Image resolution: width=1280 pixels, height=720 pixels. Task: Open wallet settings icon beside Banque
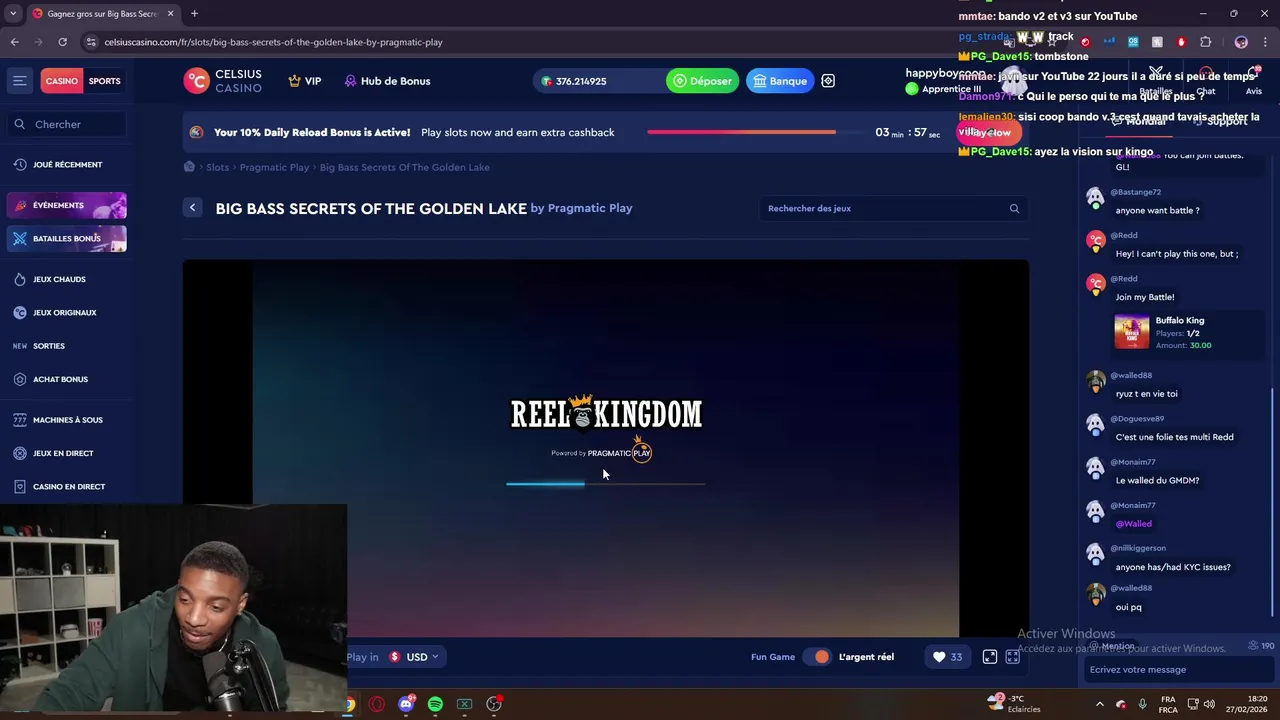click(828, 81)
